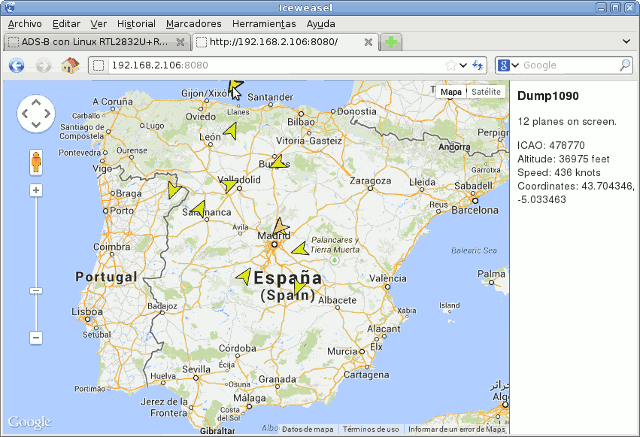Viewport: 640px width, 437px height.
Task: Pan the map down with bottom arrow
Action: click(36, 124)
